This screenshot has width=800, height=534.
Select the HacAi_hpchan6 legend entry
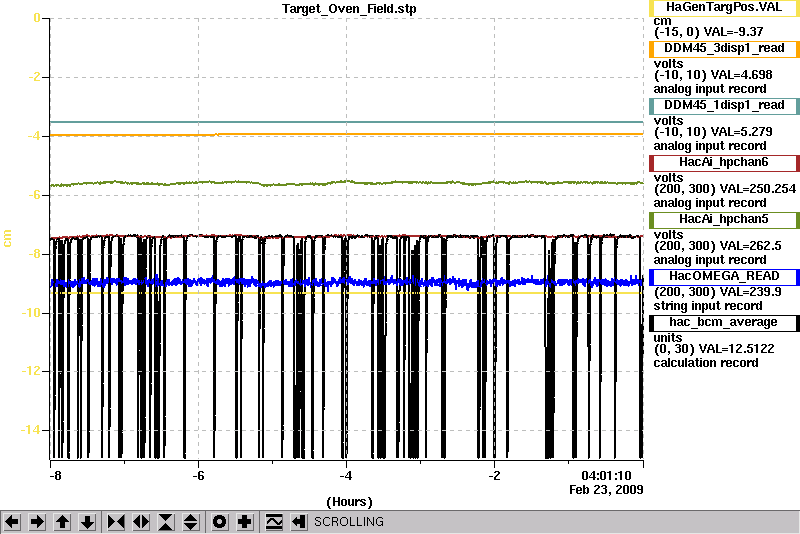[723, 163]
